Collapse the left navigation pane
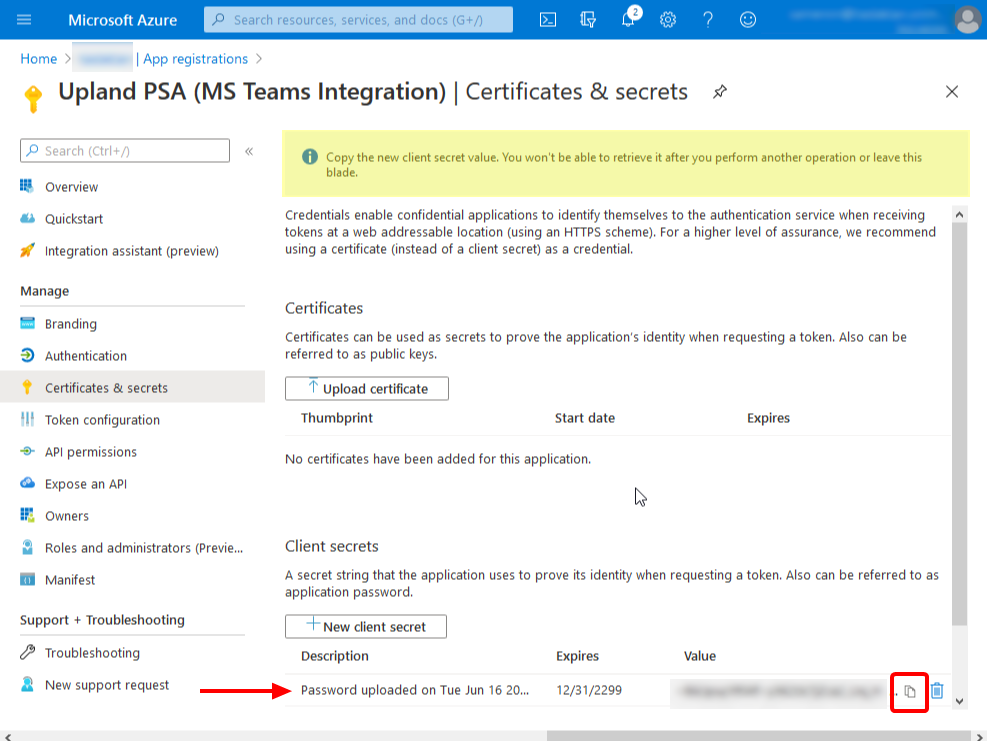 click(x=249, y=151)
